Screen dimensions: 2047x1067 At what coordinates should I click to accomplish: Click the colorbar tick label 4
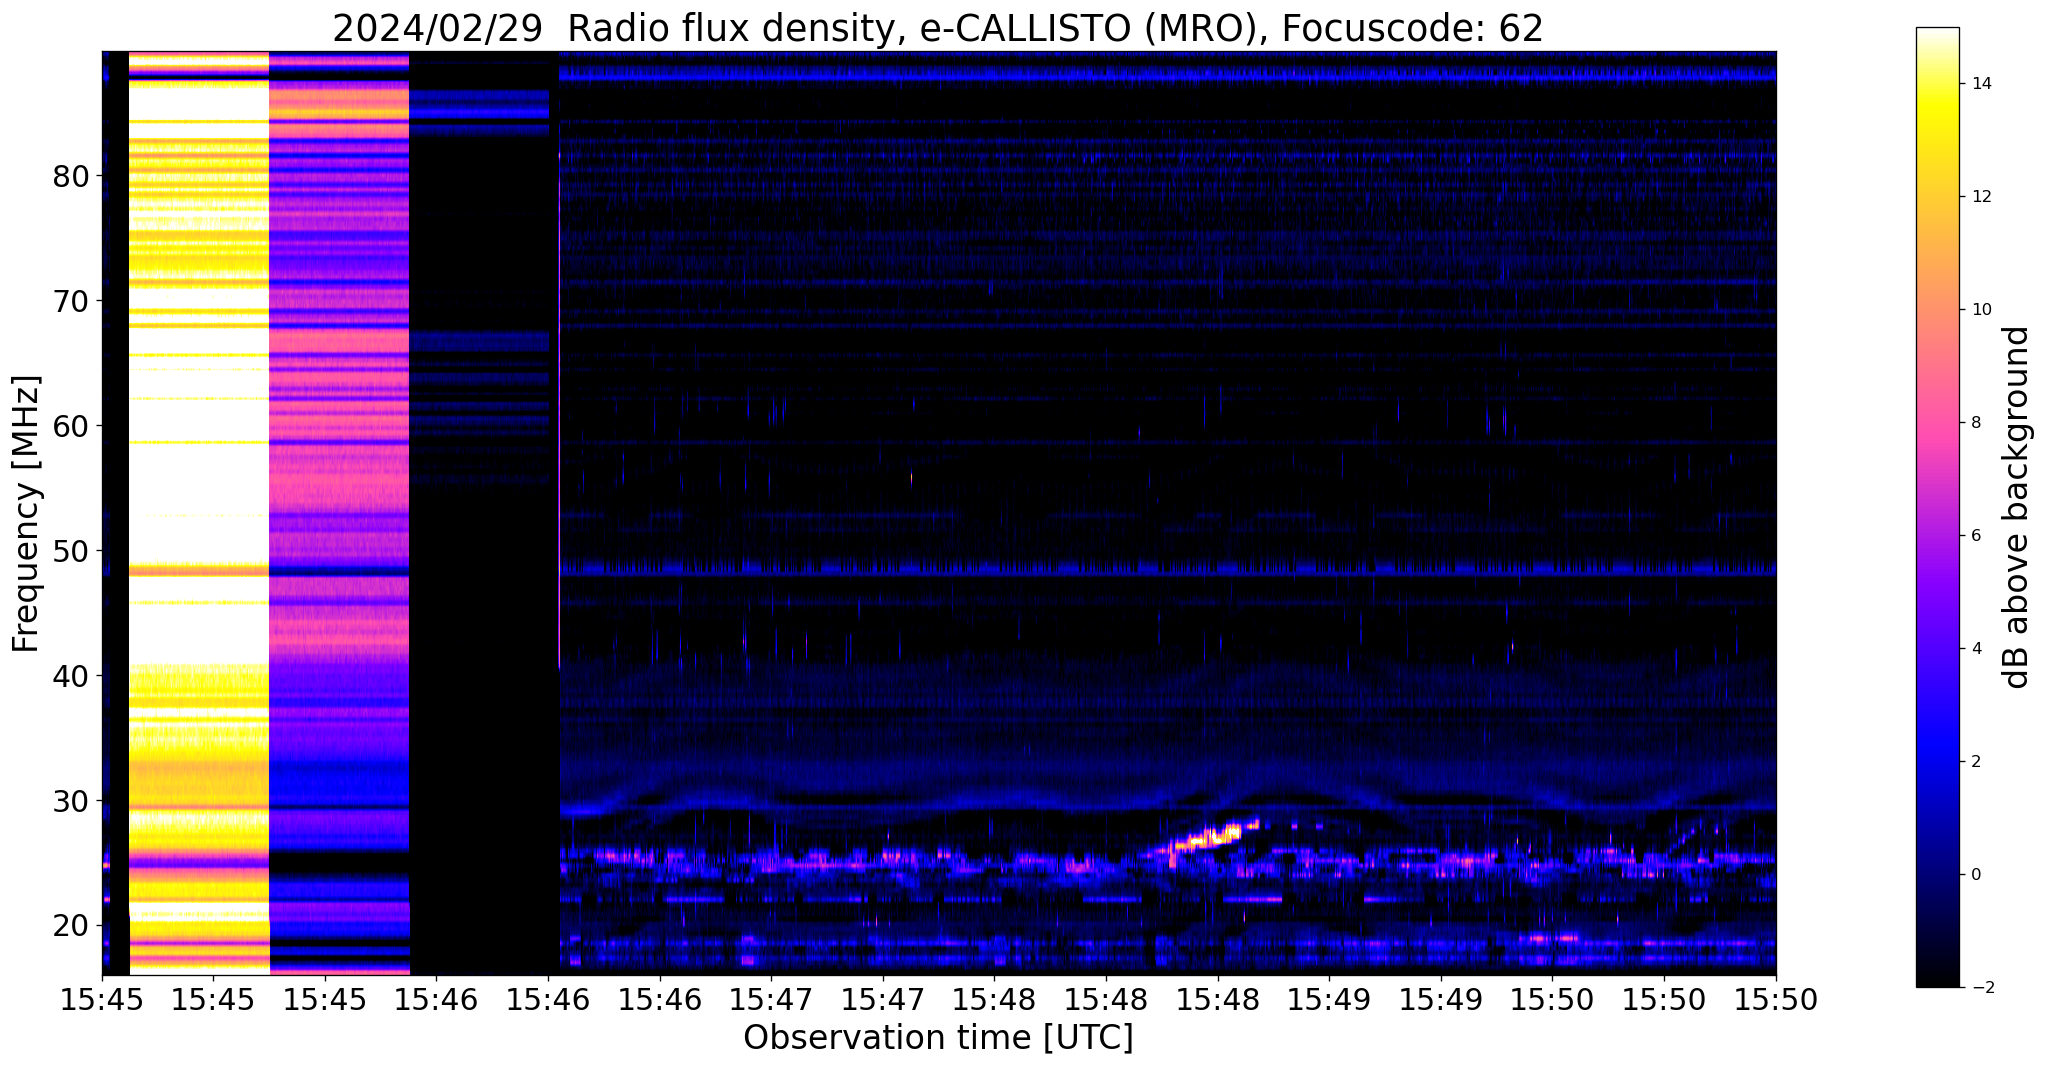pos(1974,649)
